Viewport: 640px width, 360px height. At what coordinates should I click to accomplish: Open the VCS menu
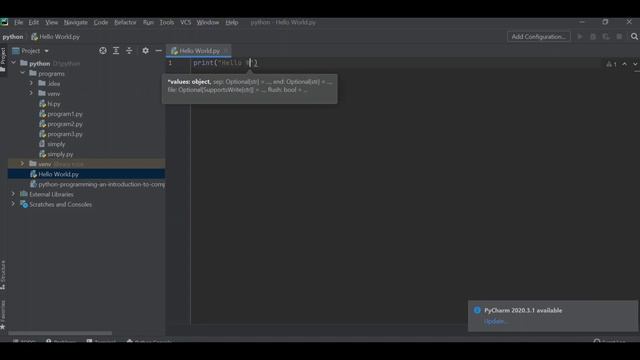pyautogui.click(x=186, y=22)
